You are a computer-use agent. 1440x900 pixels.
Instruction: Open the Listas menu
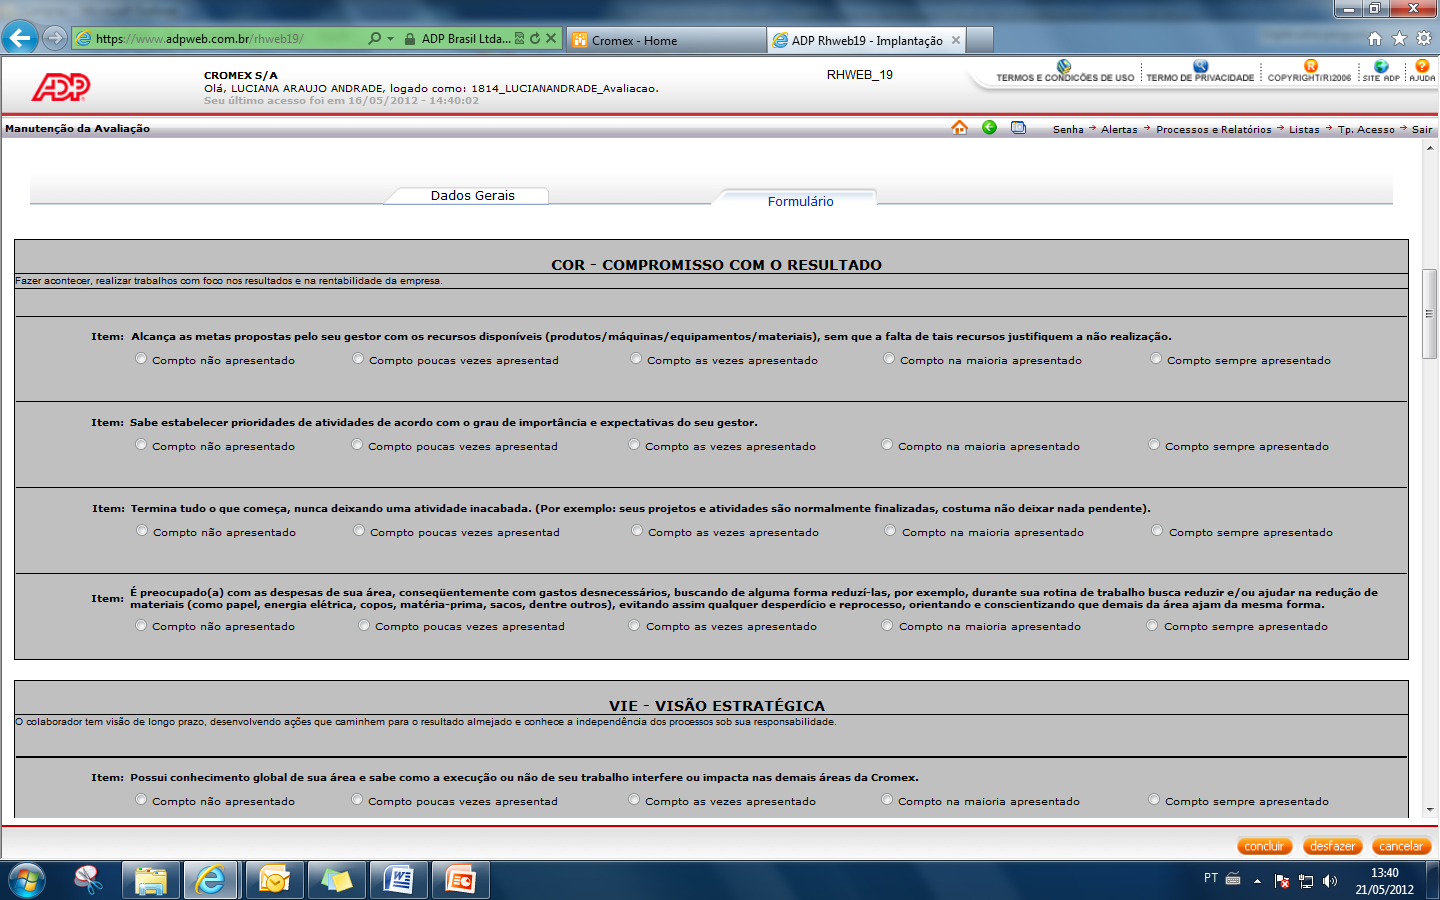tap(1304, 129)
